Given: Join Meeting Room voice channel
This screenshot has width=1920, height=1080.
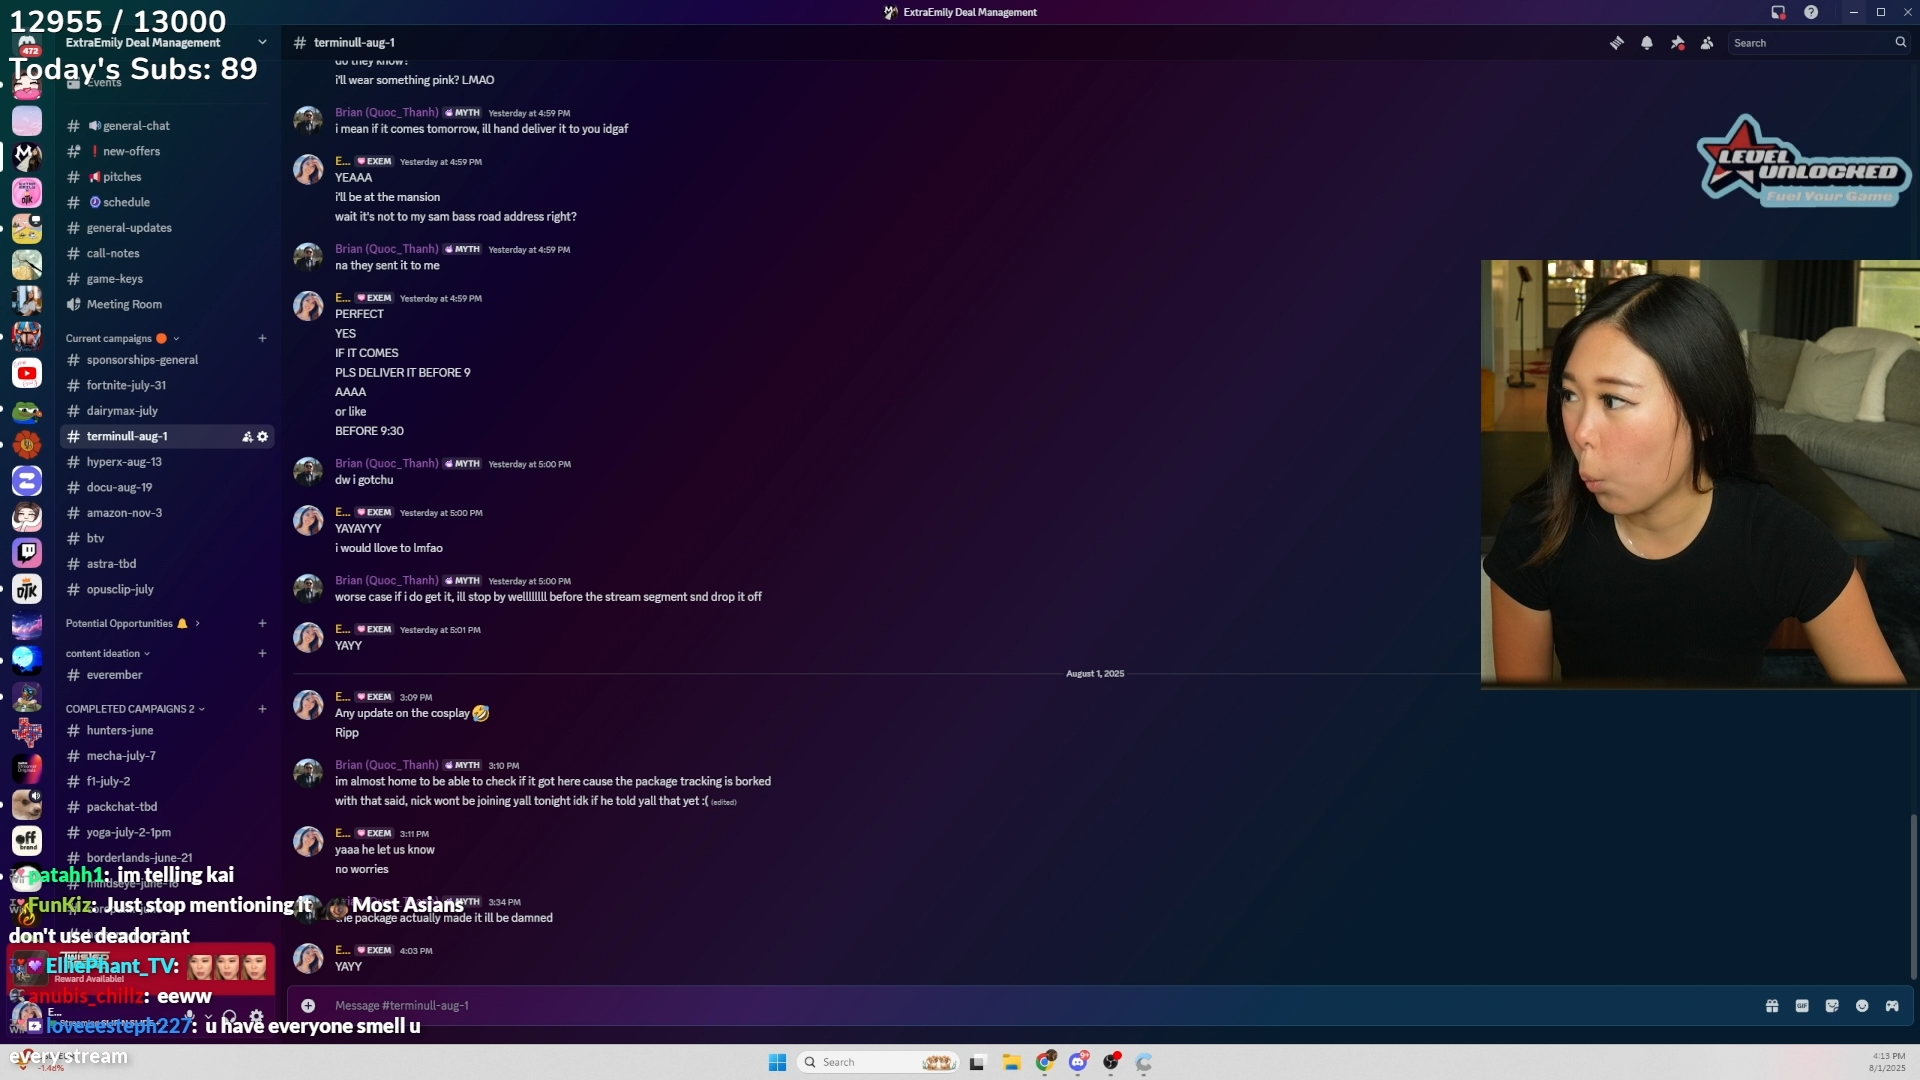Looking at the screenshot, I should point(167,305).
